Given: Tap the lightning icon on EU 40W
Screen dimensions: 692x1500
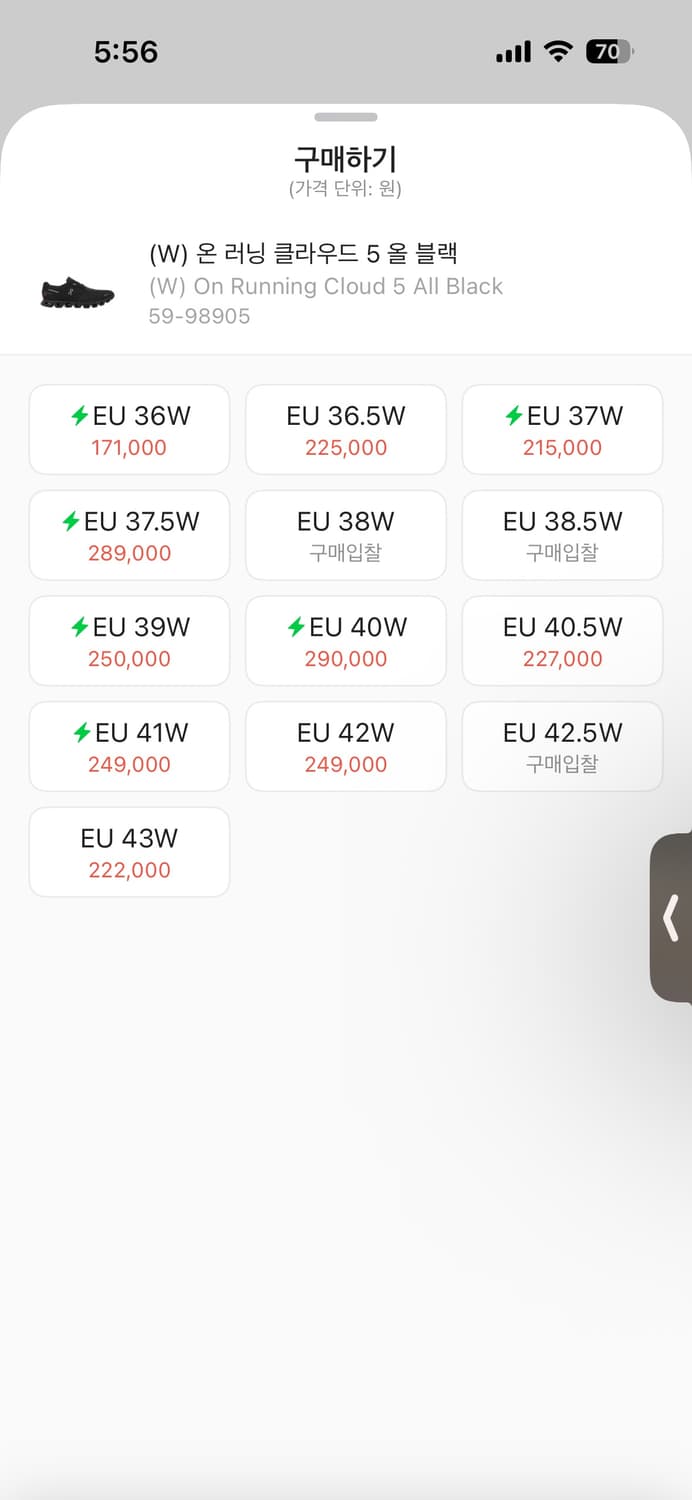Looking at the screenshot, I should click(296, 627).
